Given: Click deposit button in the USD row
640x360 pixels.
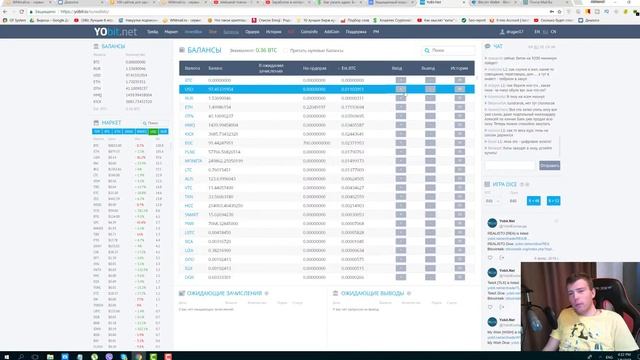Looking at the screenshot, I should tap(401, 89).
